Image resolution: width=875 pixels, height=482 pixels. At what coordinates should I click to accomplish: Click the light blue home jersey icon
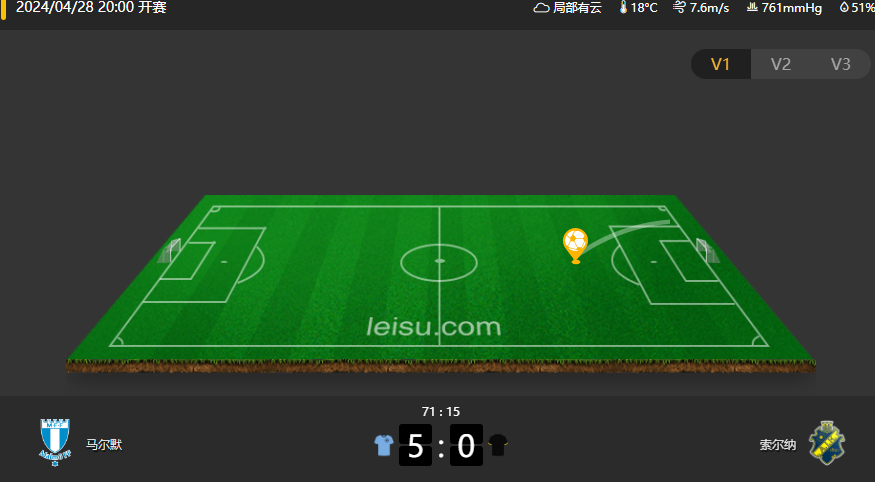pos(384,445)
